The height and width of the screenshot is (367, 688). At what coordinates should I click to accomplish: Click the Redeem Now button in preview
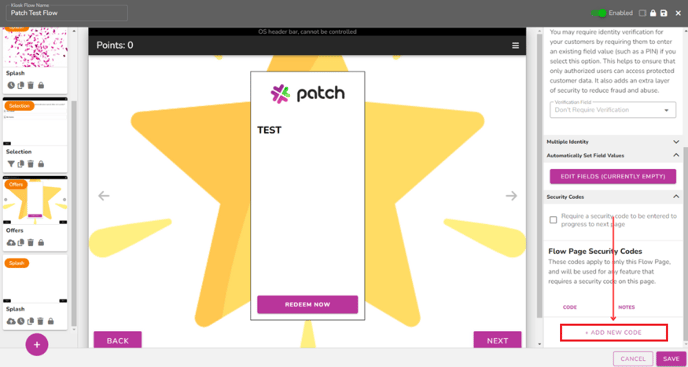308,305
